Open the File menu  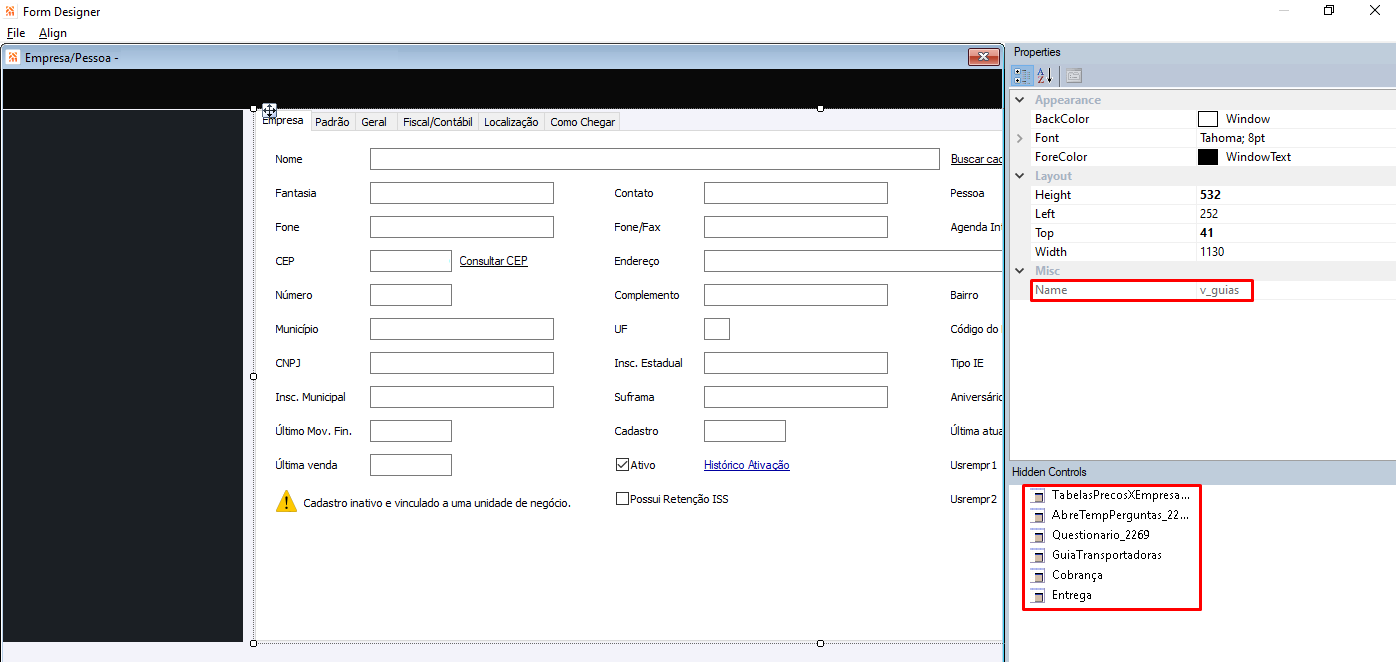16,33
